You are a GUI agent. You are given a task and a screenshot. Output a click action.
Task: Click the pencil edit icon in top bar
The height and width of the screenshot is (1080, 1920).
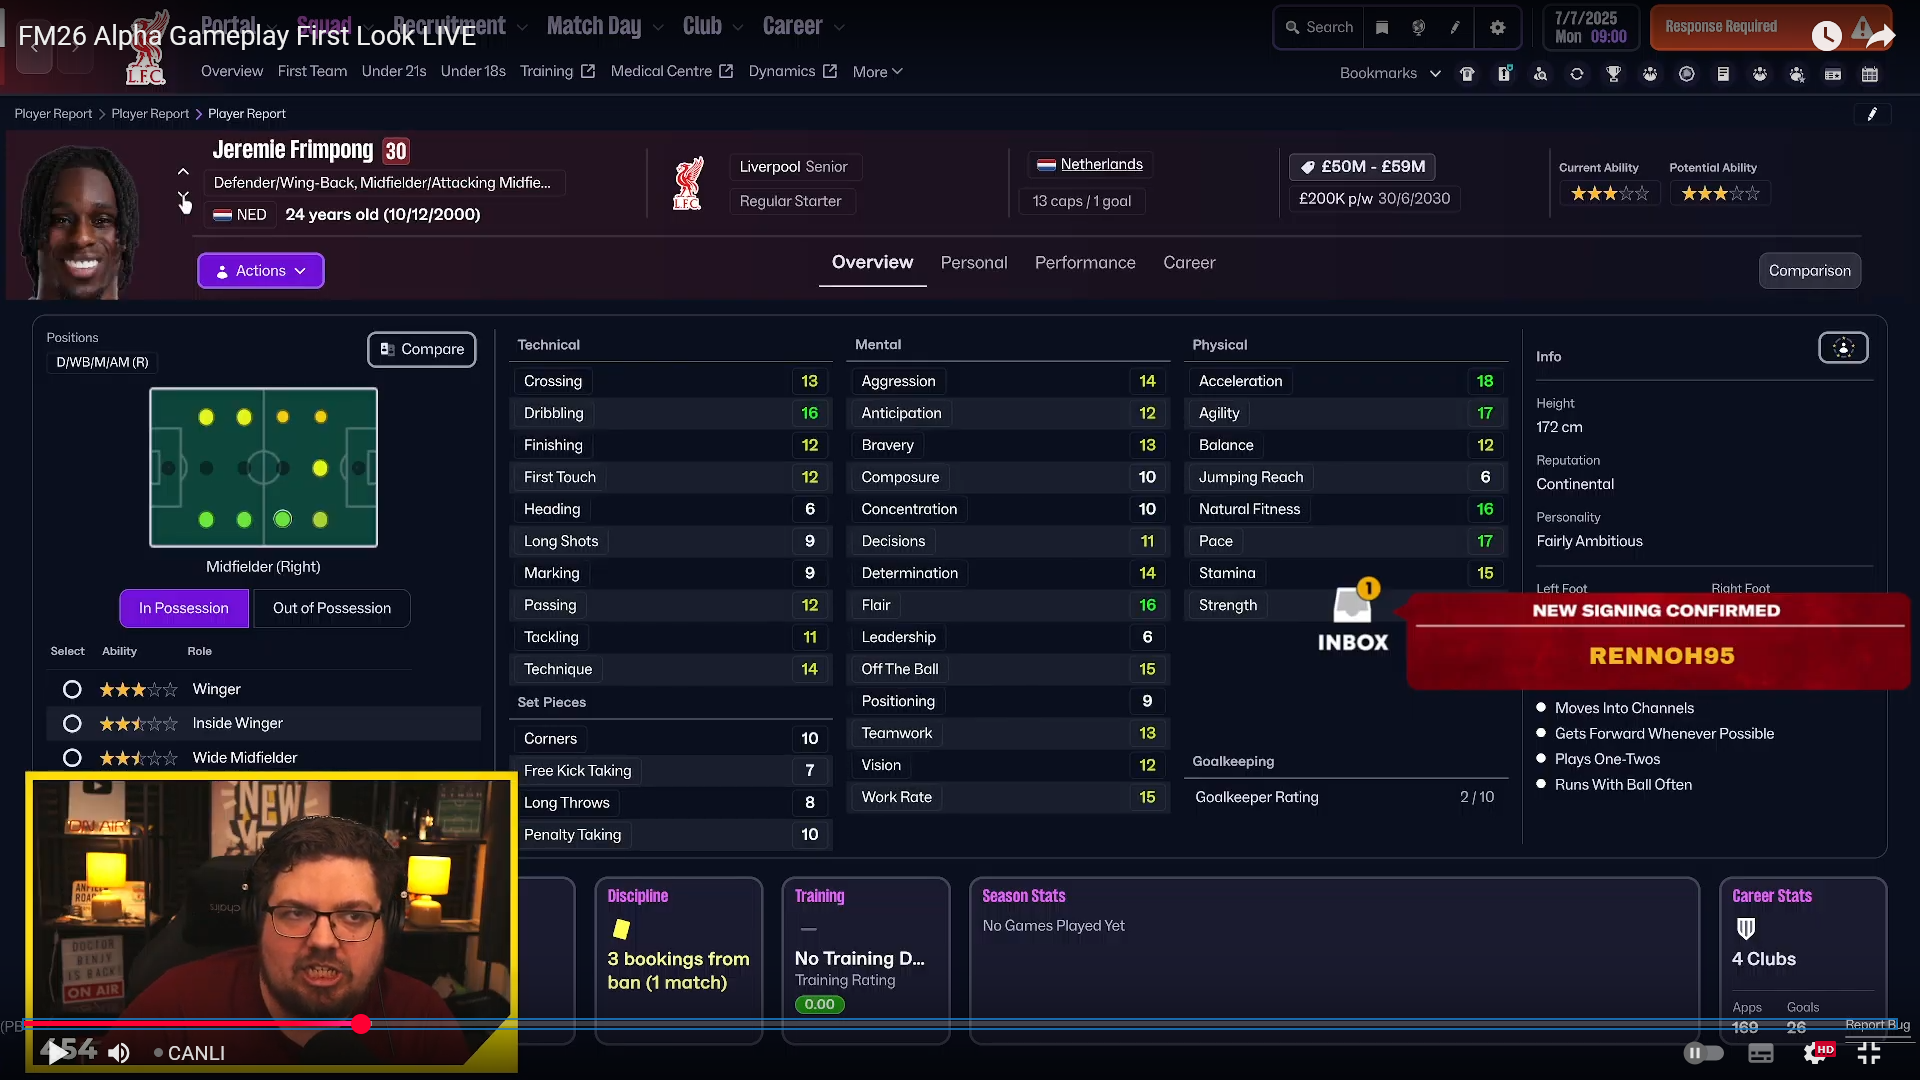[1455, 28]
